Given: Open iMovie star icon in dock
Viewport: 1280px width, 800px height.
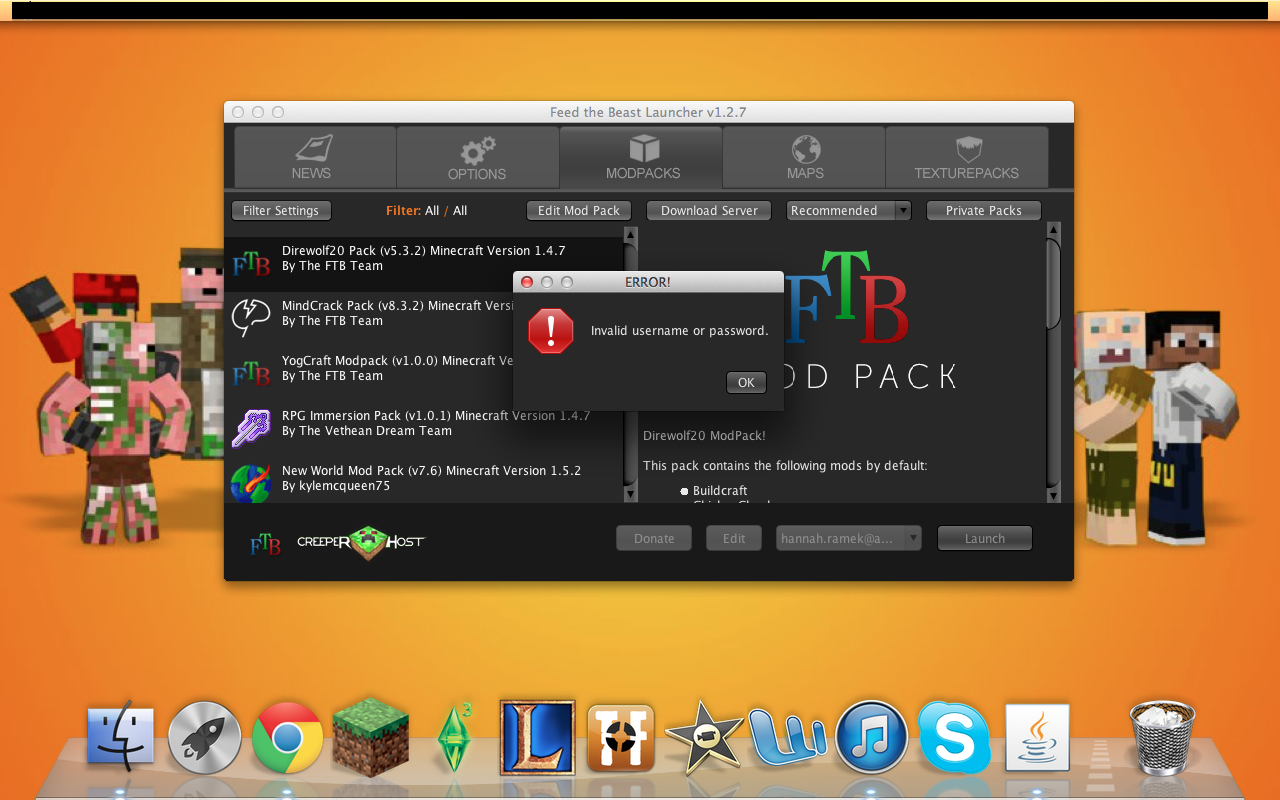Looking at the screenshot, I should tap(704, 738).
